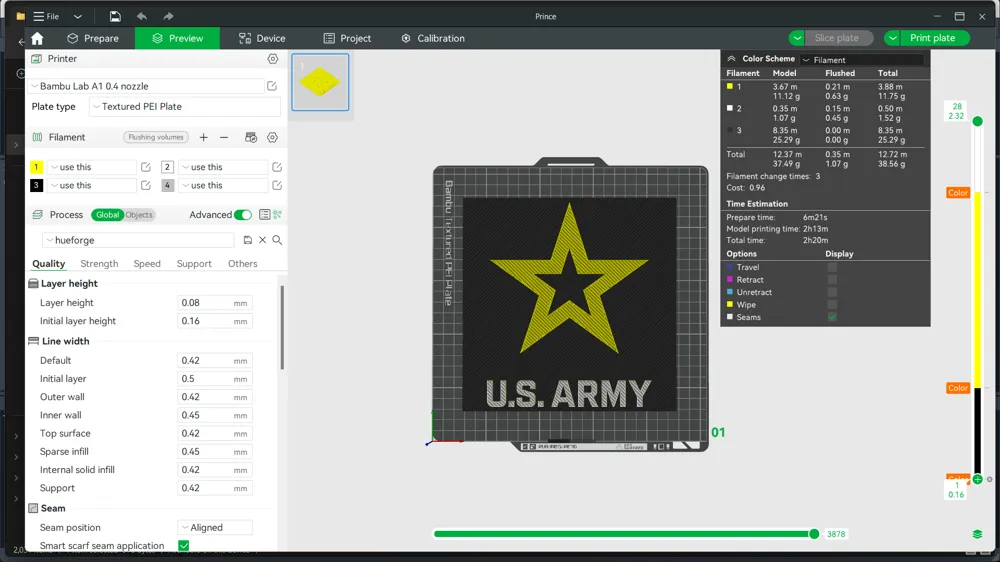Screen dimensions: 1000x562
Task: Select plate 1 thumbnail
Action: [x=320, y=82]
